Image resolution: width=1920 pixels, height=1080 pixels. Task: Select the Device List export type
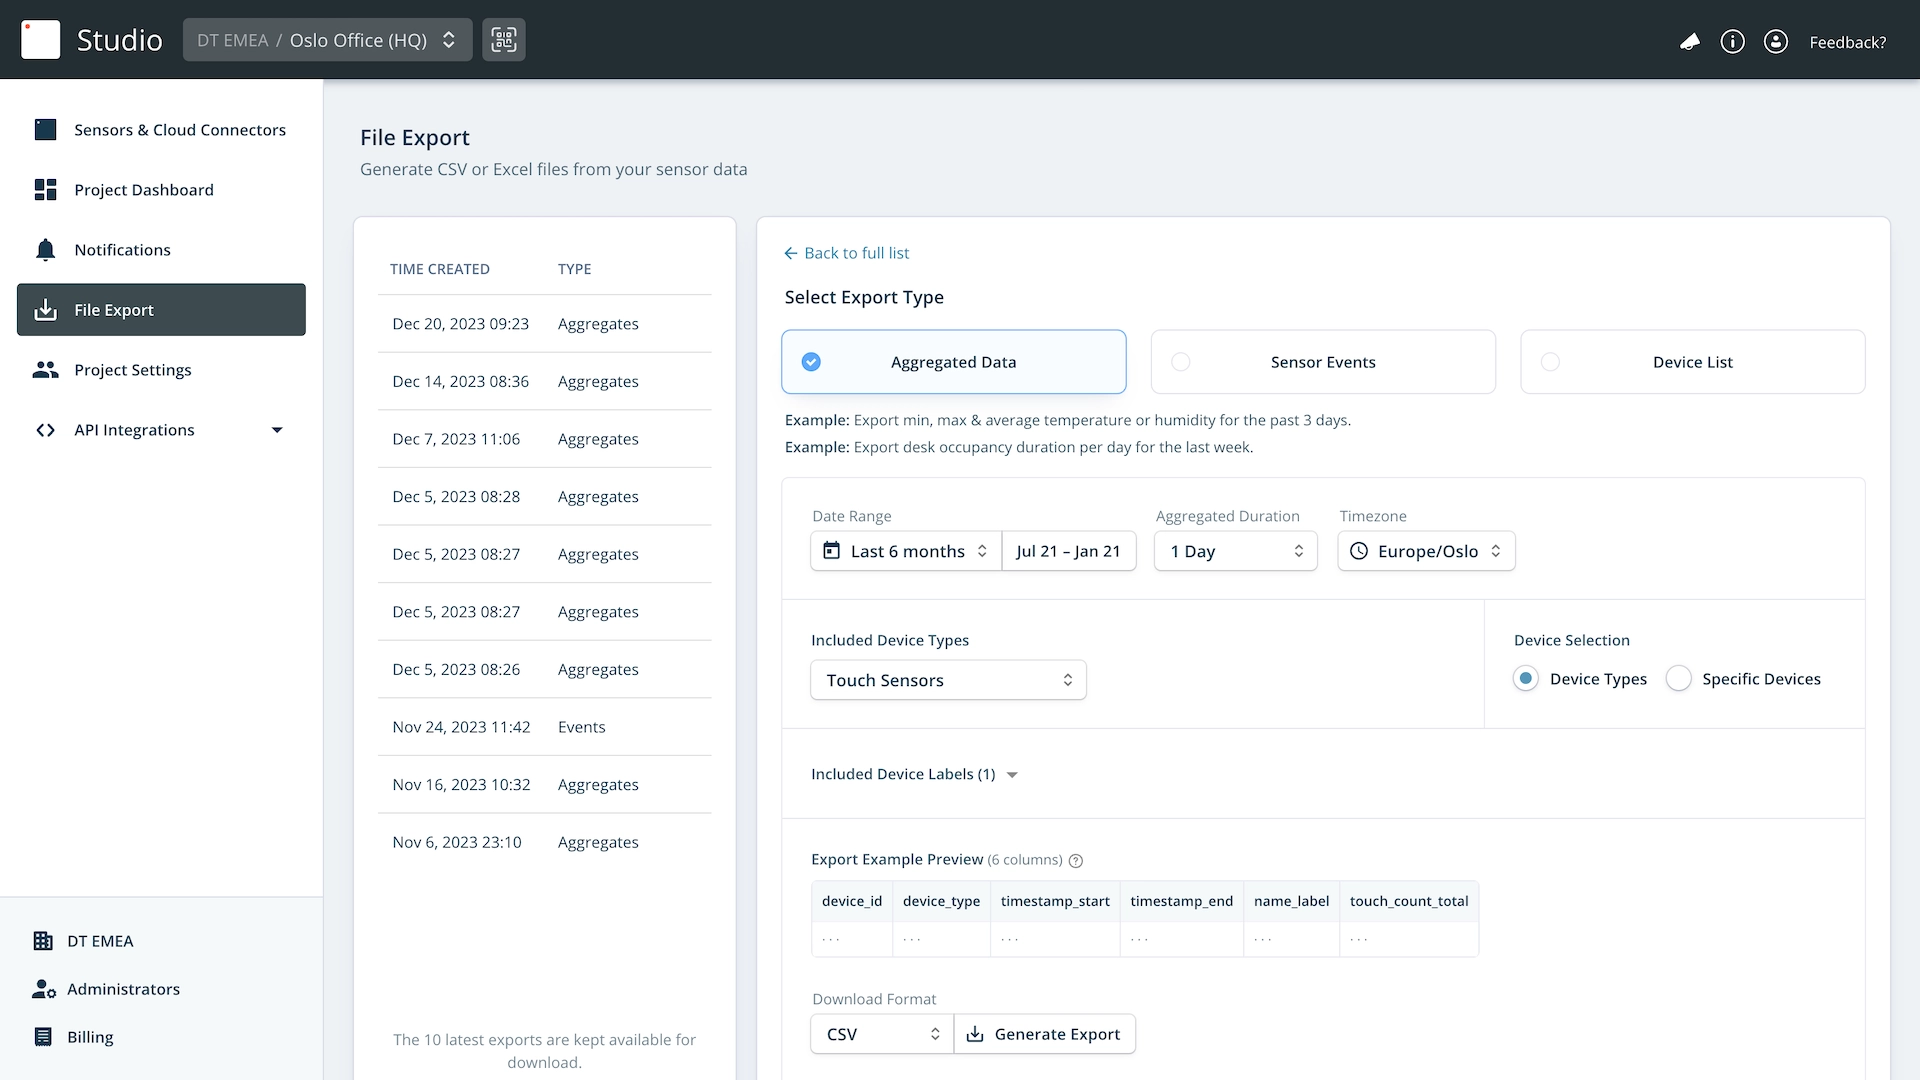coord(1692,362)
